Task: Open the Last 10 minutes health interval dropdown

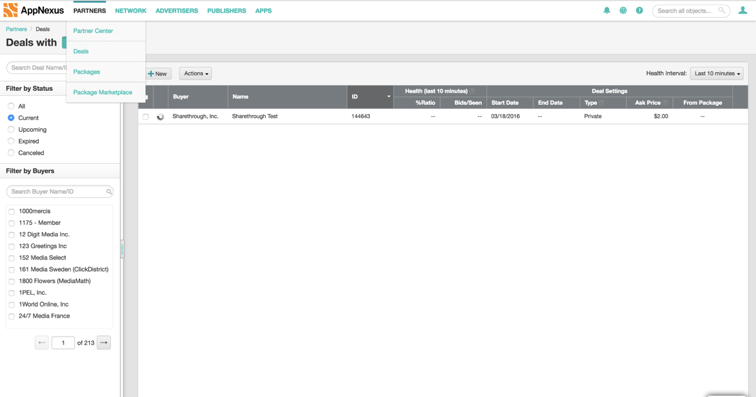Action: point(717,73)
